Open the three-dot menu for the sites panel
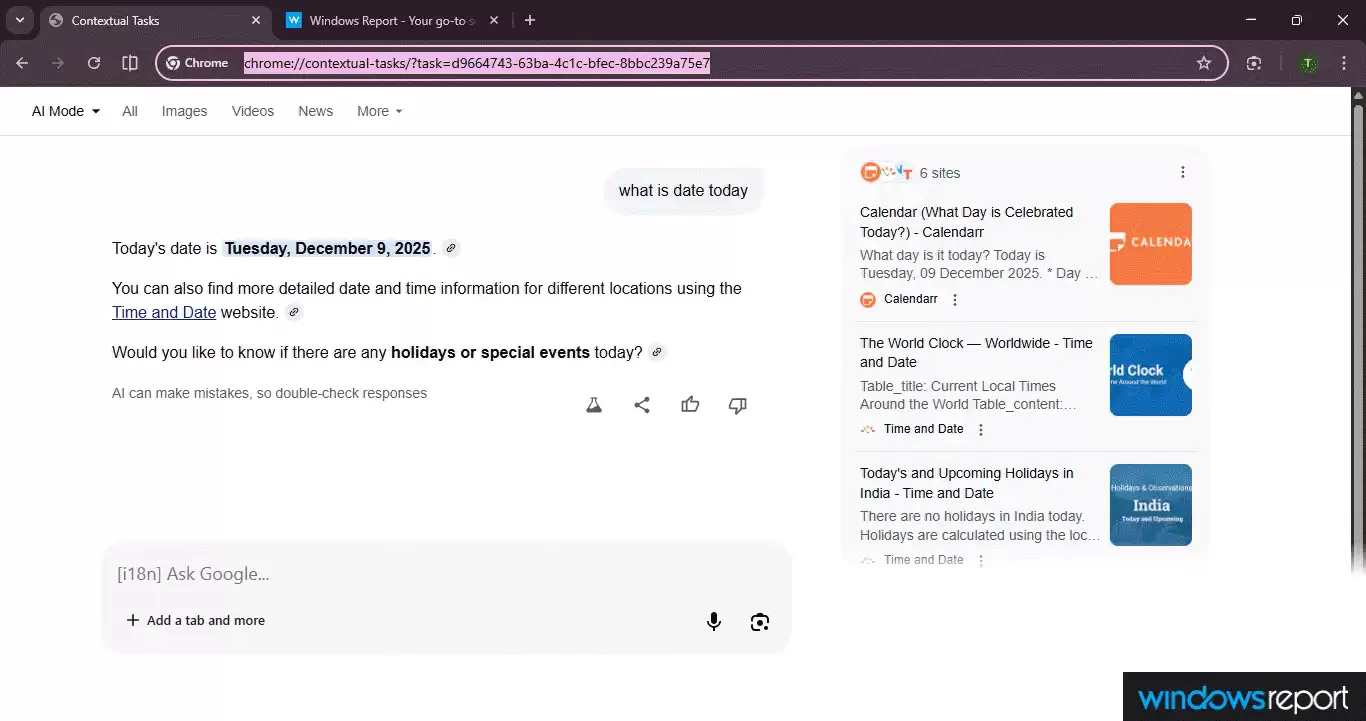The height and width of the screenshot is (721, 1366). [x=1183, y=172]
